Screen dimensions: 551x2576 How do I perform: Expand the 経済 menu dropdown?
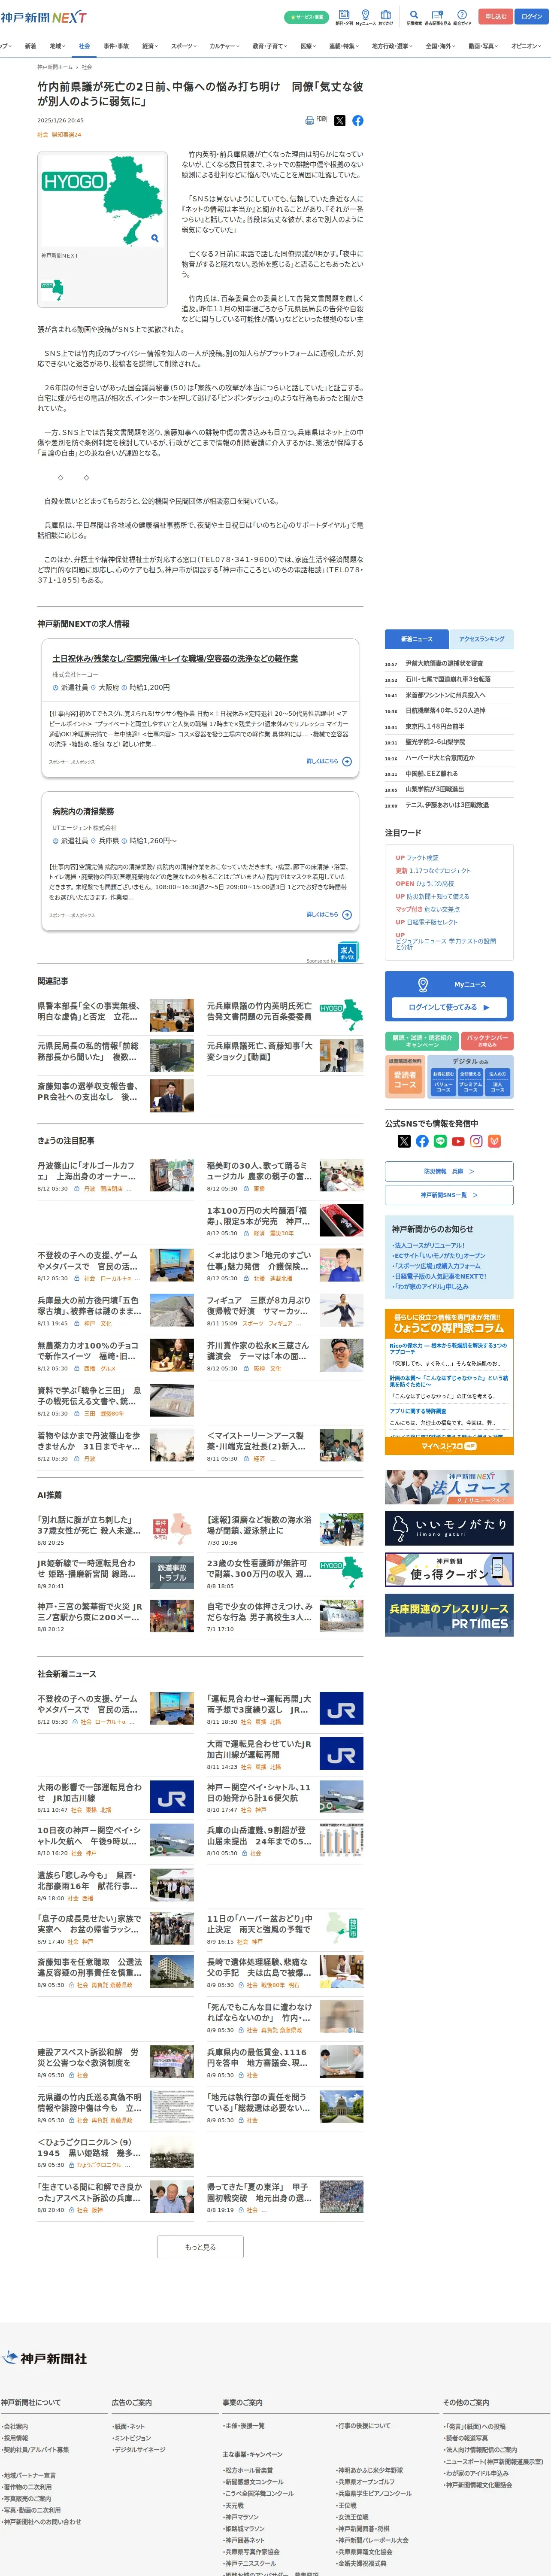point(150,46)
